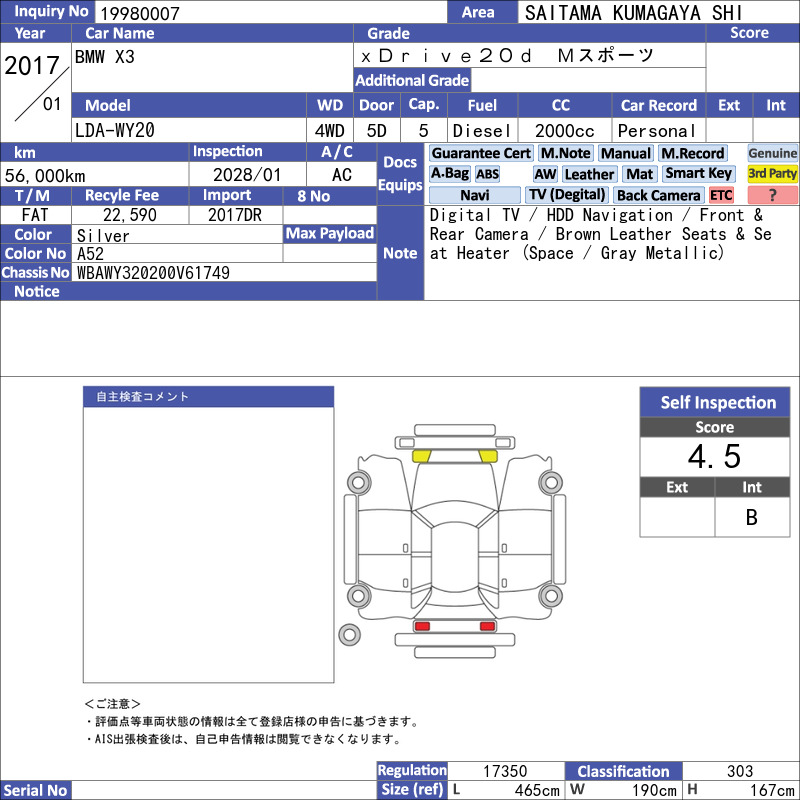This screenshot has height=800, width=800.
Task: Click the Manual document badge
Action: [626, 153]
